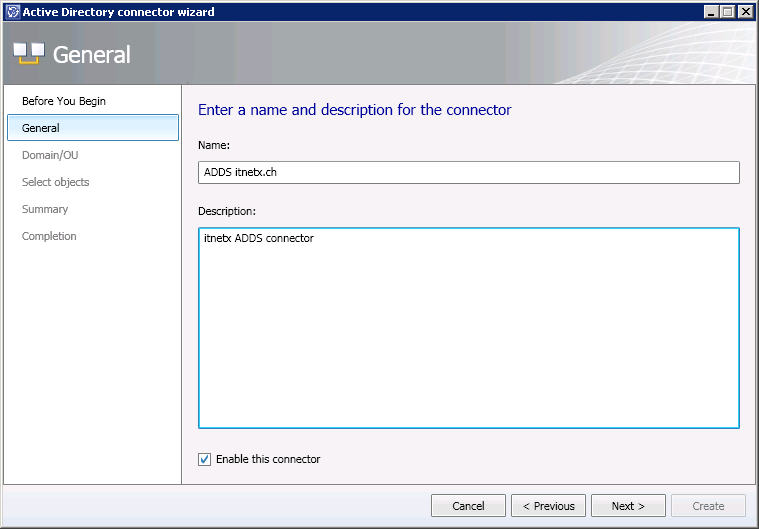This screenshot has height=529, width=759.
Task: Click the Name field containing ADDS itnetx.ch
Action: pyautogui.click(x=469, y=173)
